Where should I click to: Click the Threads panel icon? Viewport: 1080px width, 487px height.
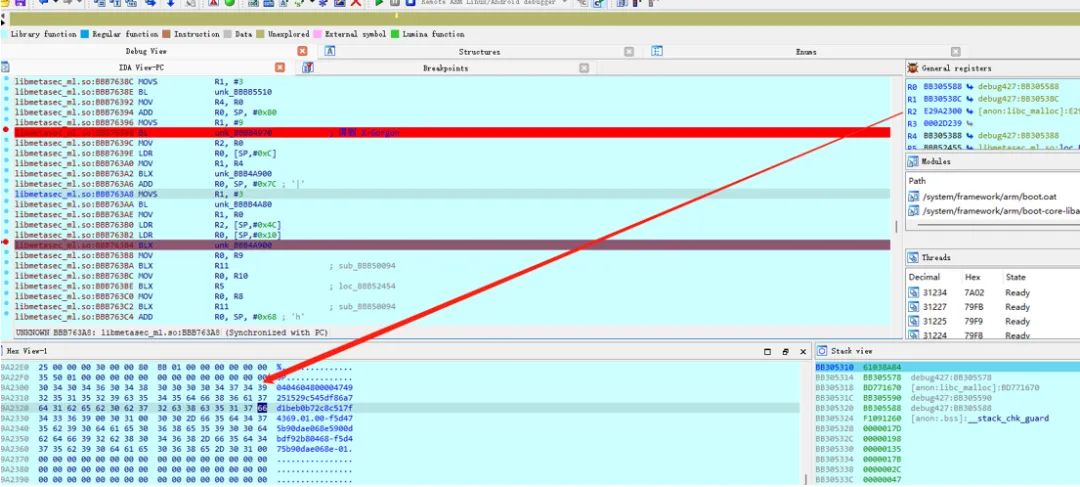point(913,257)
